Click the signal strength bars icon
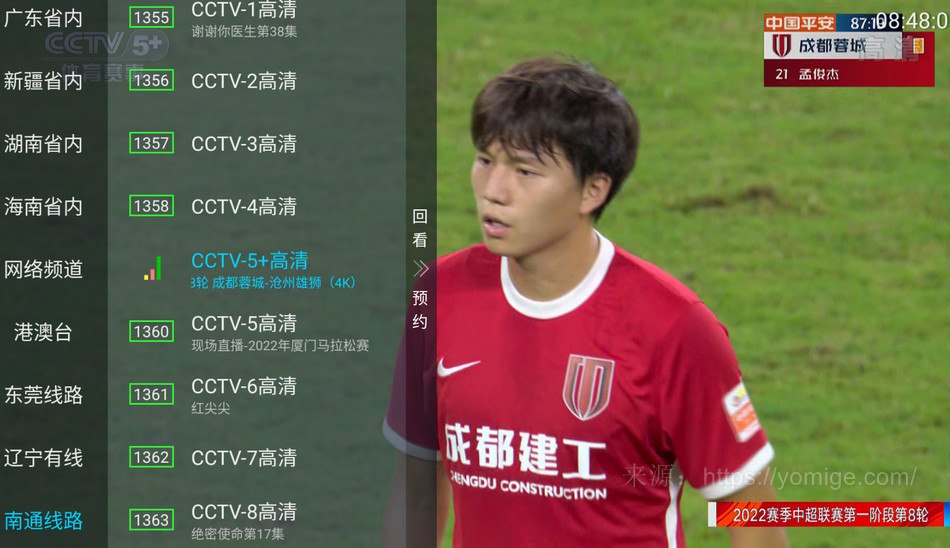Screen dimensions: 950x548 (x=152, y=269)
